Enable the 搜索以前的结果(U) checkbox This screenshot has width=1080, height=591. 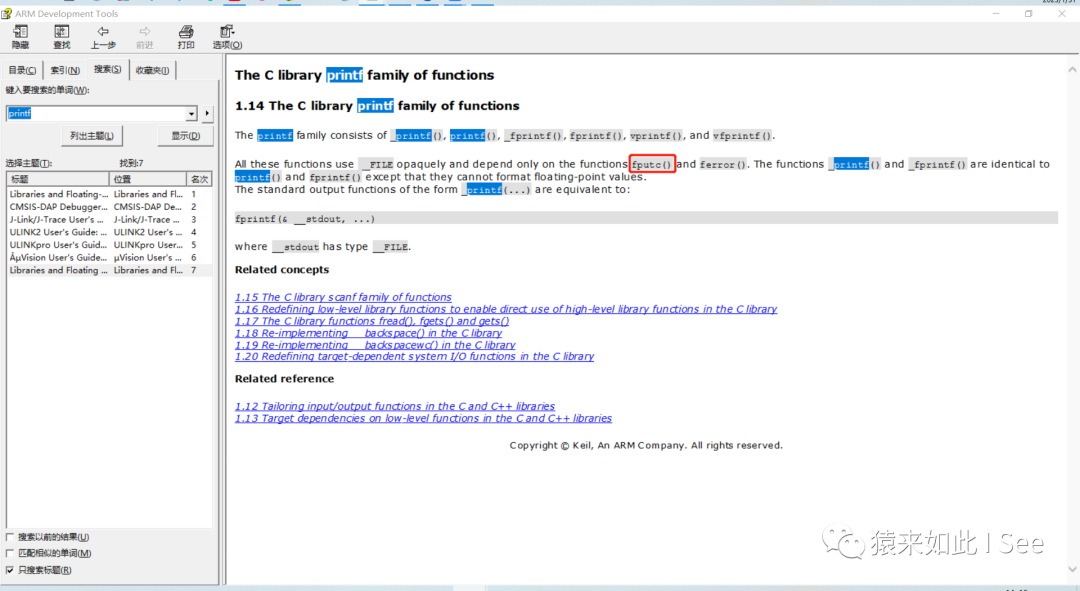(x=10, y=537)
